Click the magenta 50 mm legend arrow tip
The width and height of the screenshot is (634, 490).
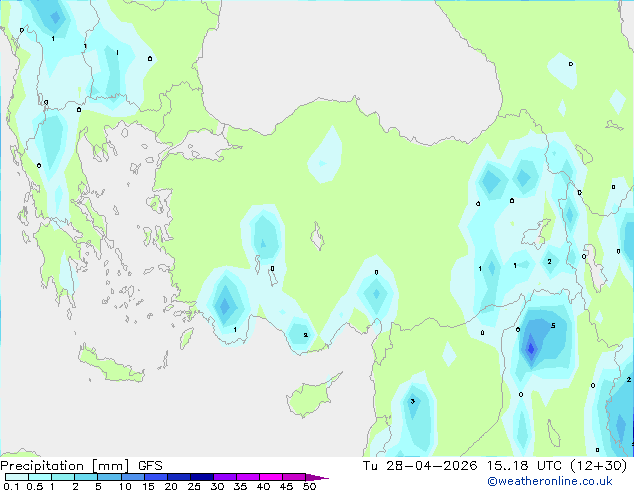(317, 477)
